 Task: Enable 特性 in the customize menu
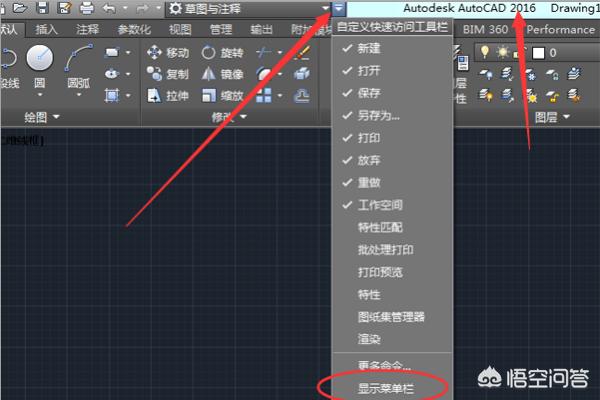[x=392, y=294]
